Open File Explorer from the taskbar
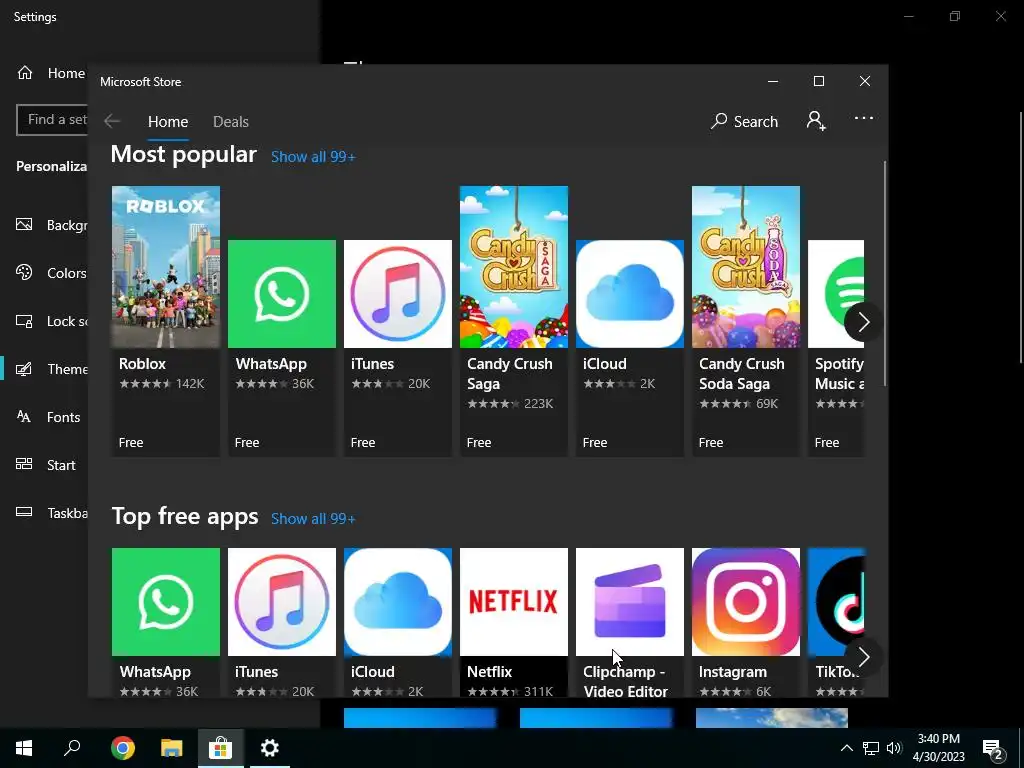The height and width of the screenshot is (768, 1024). click(x=172, y=748)
